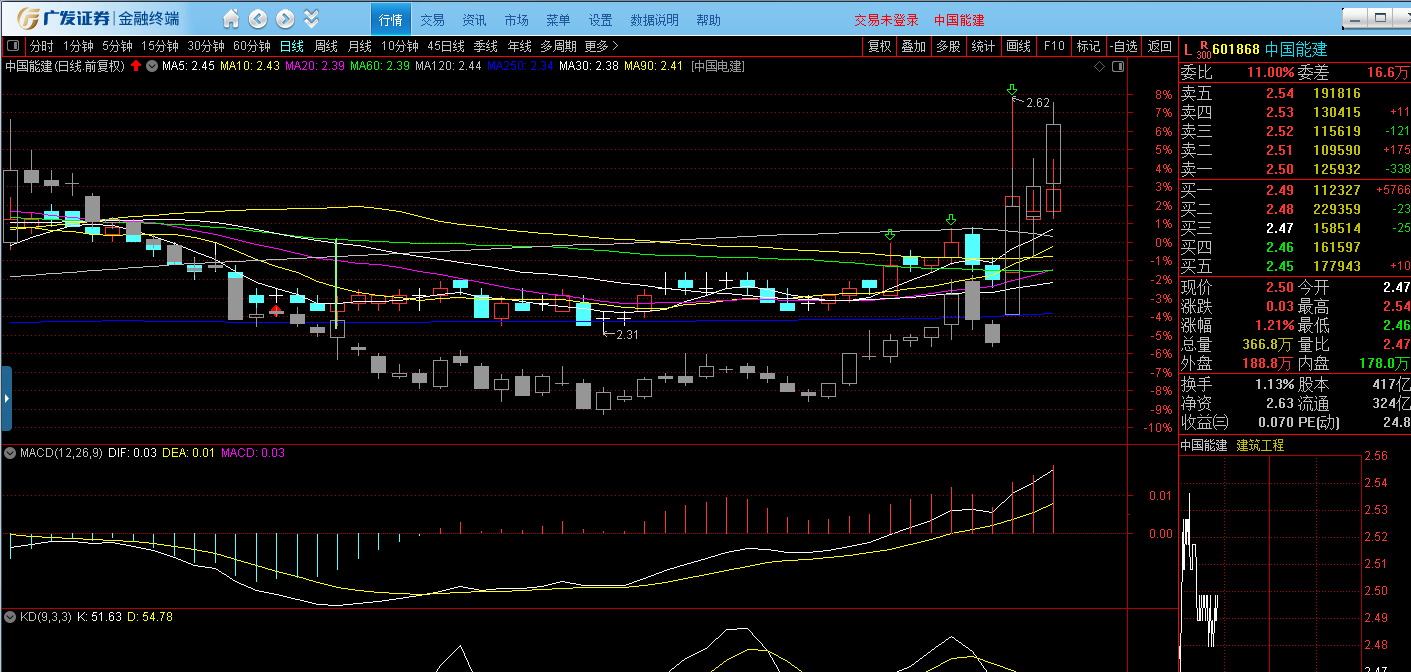Select the 日线 period

pos(292,46)
